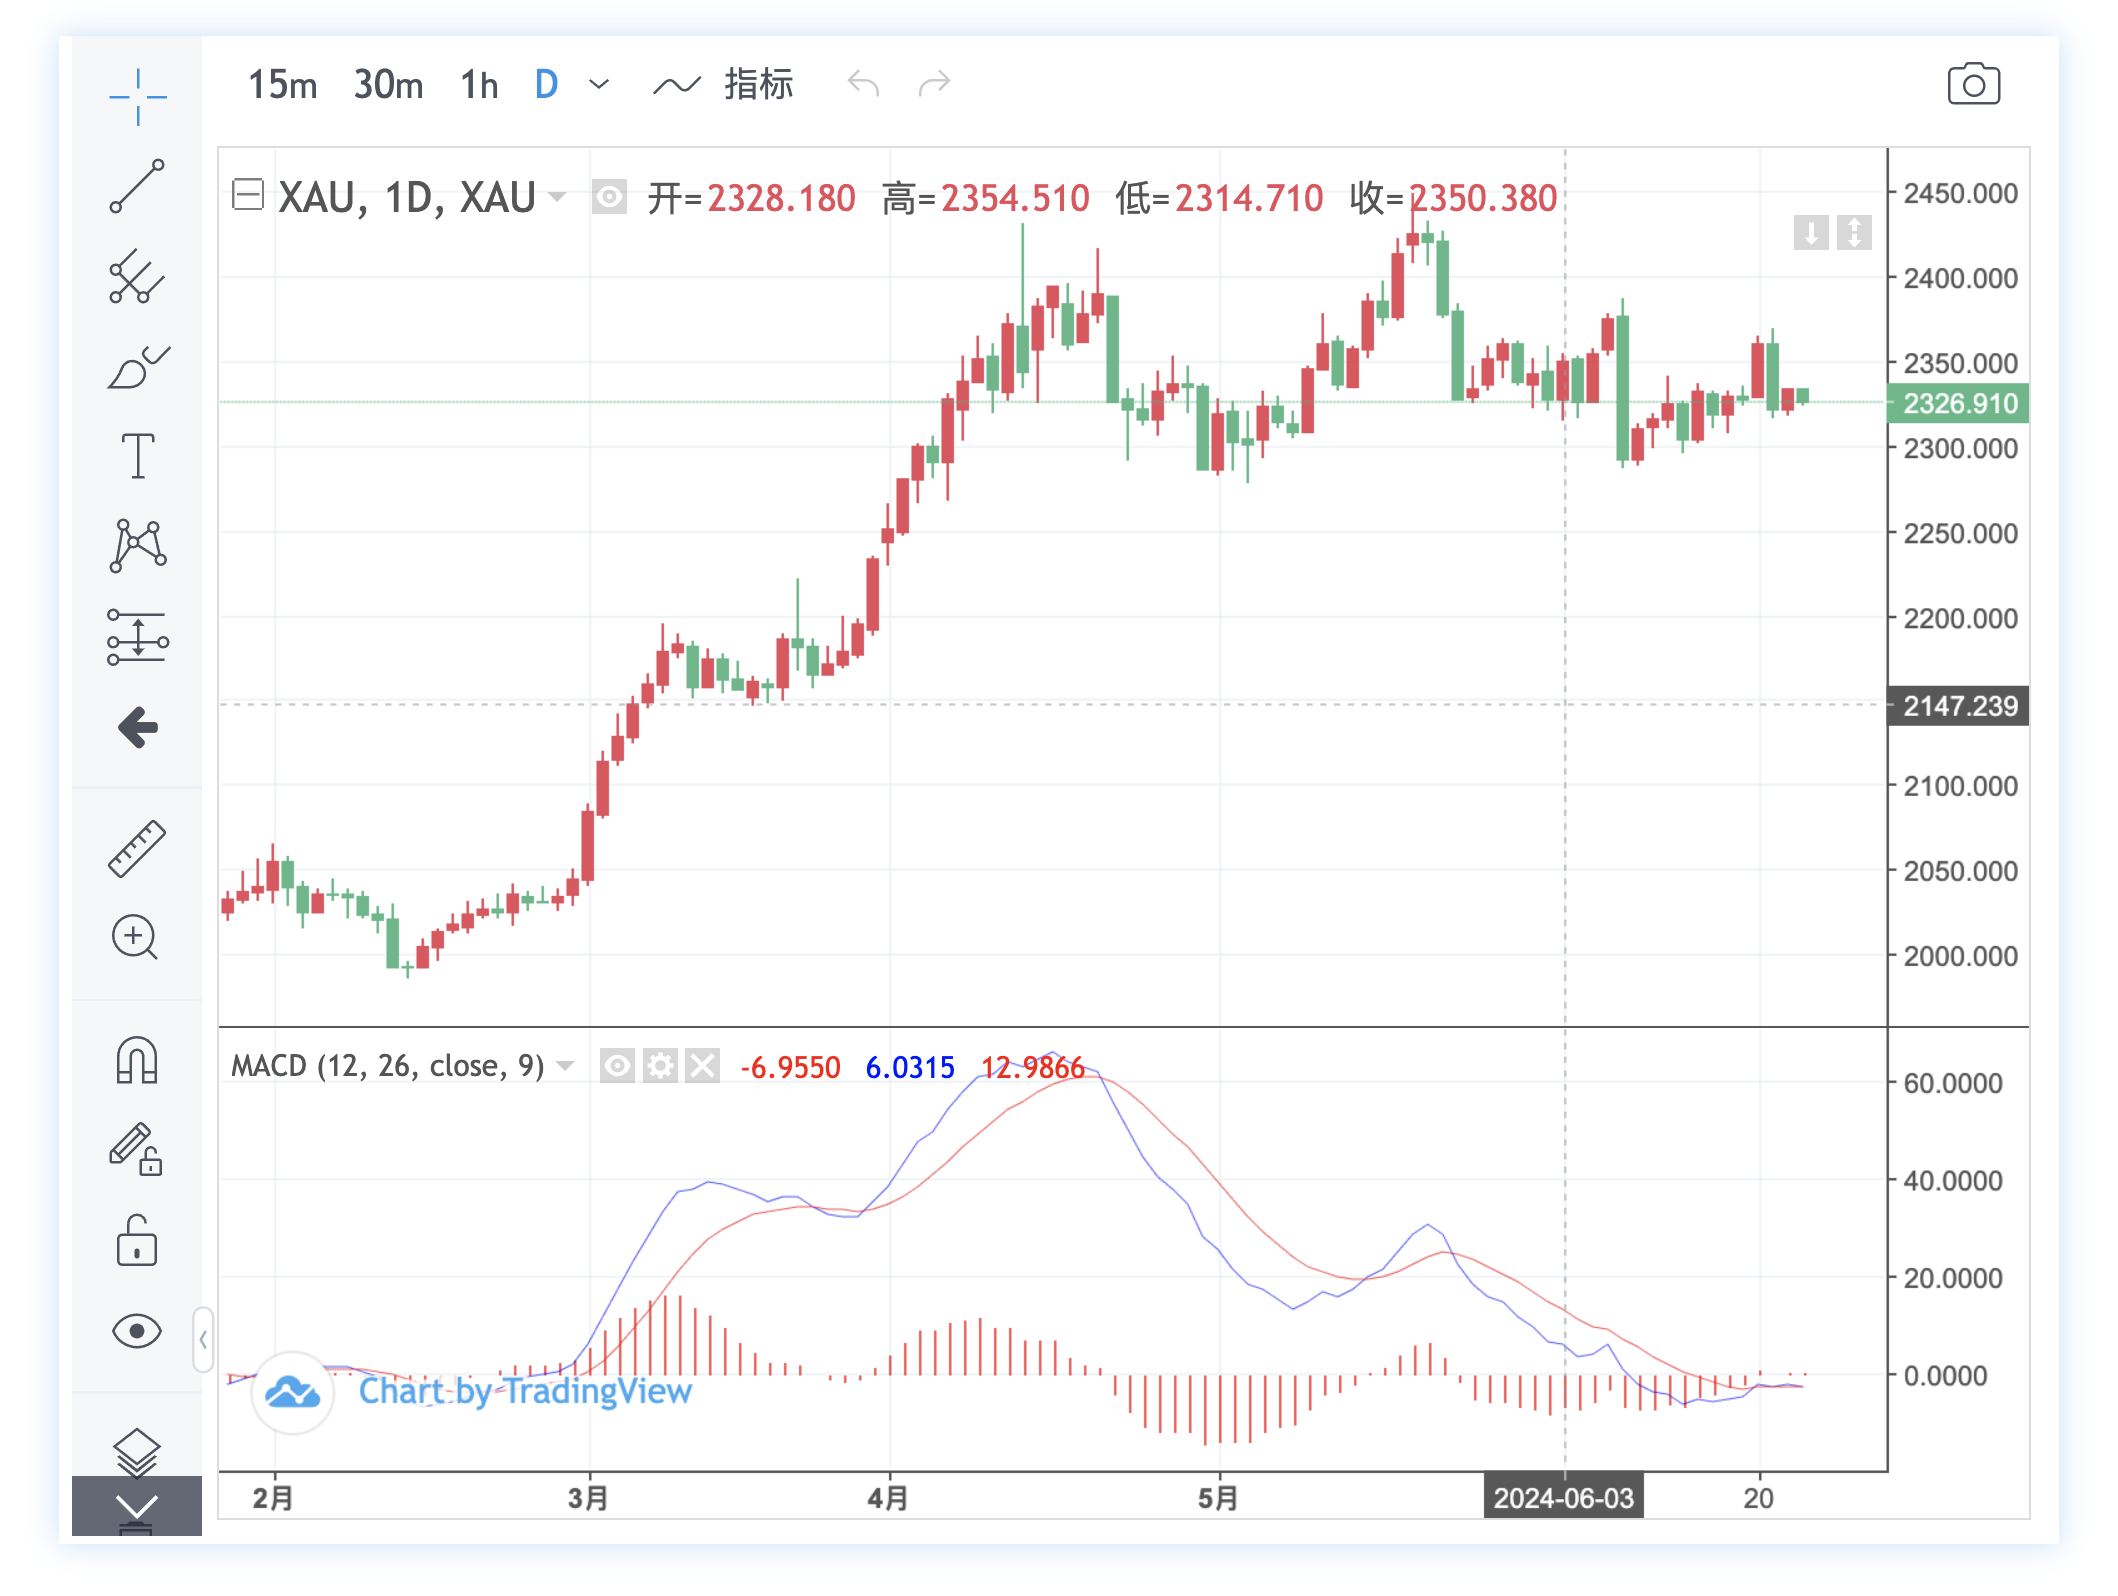Toggle lock all drawing tools
This screenshot has height=1596, width=2118.
point(137,1240)
